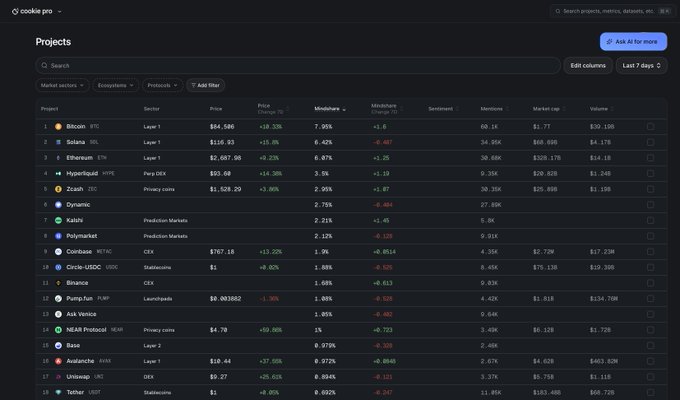Open the cookie pro workspace dropdown chevron
The width and height of the screenshot is (680, 400).
59,12
